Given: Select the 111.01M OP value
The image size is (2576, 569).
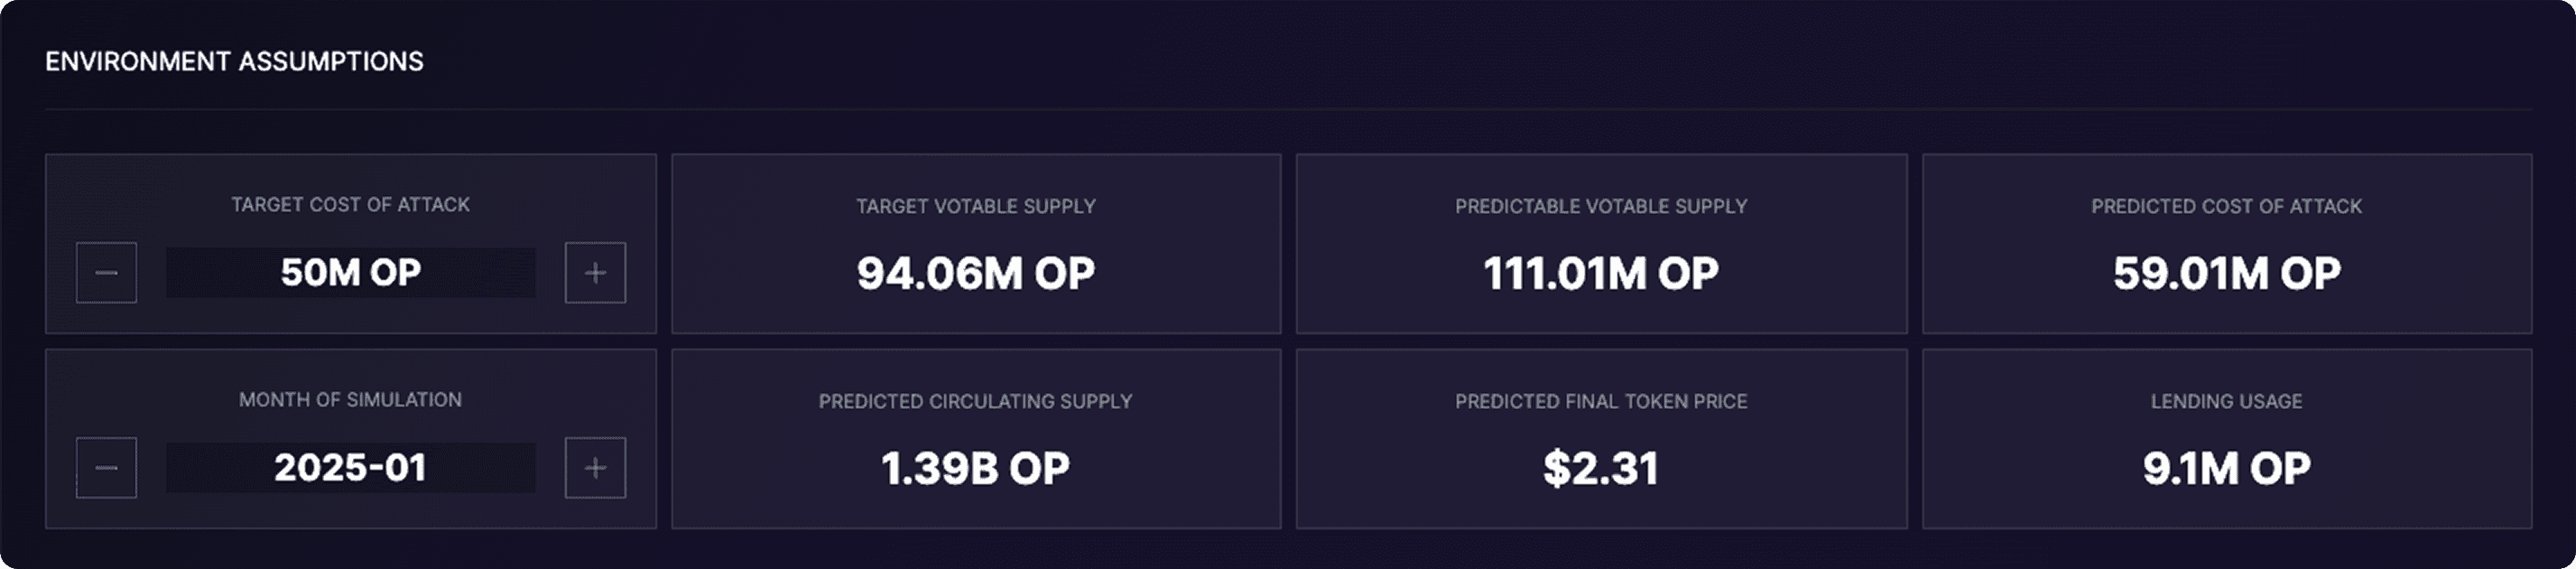Looking at the screenshot, I should point(1601,273).
